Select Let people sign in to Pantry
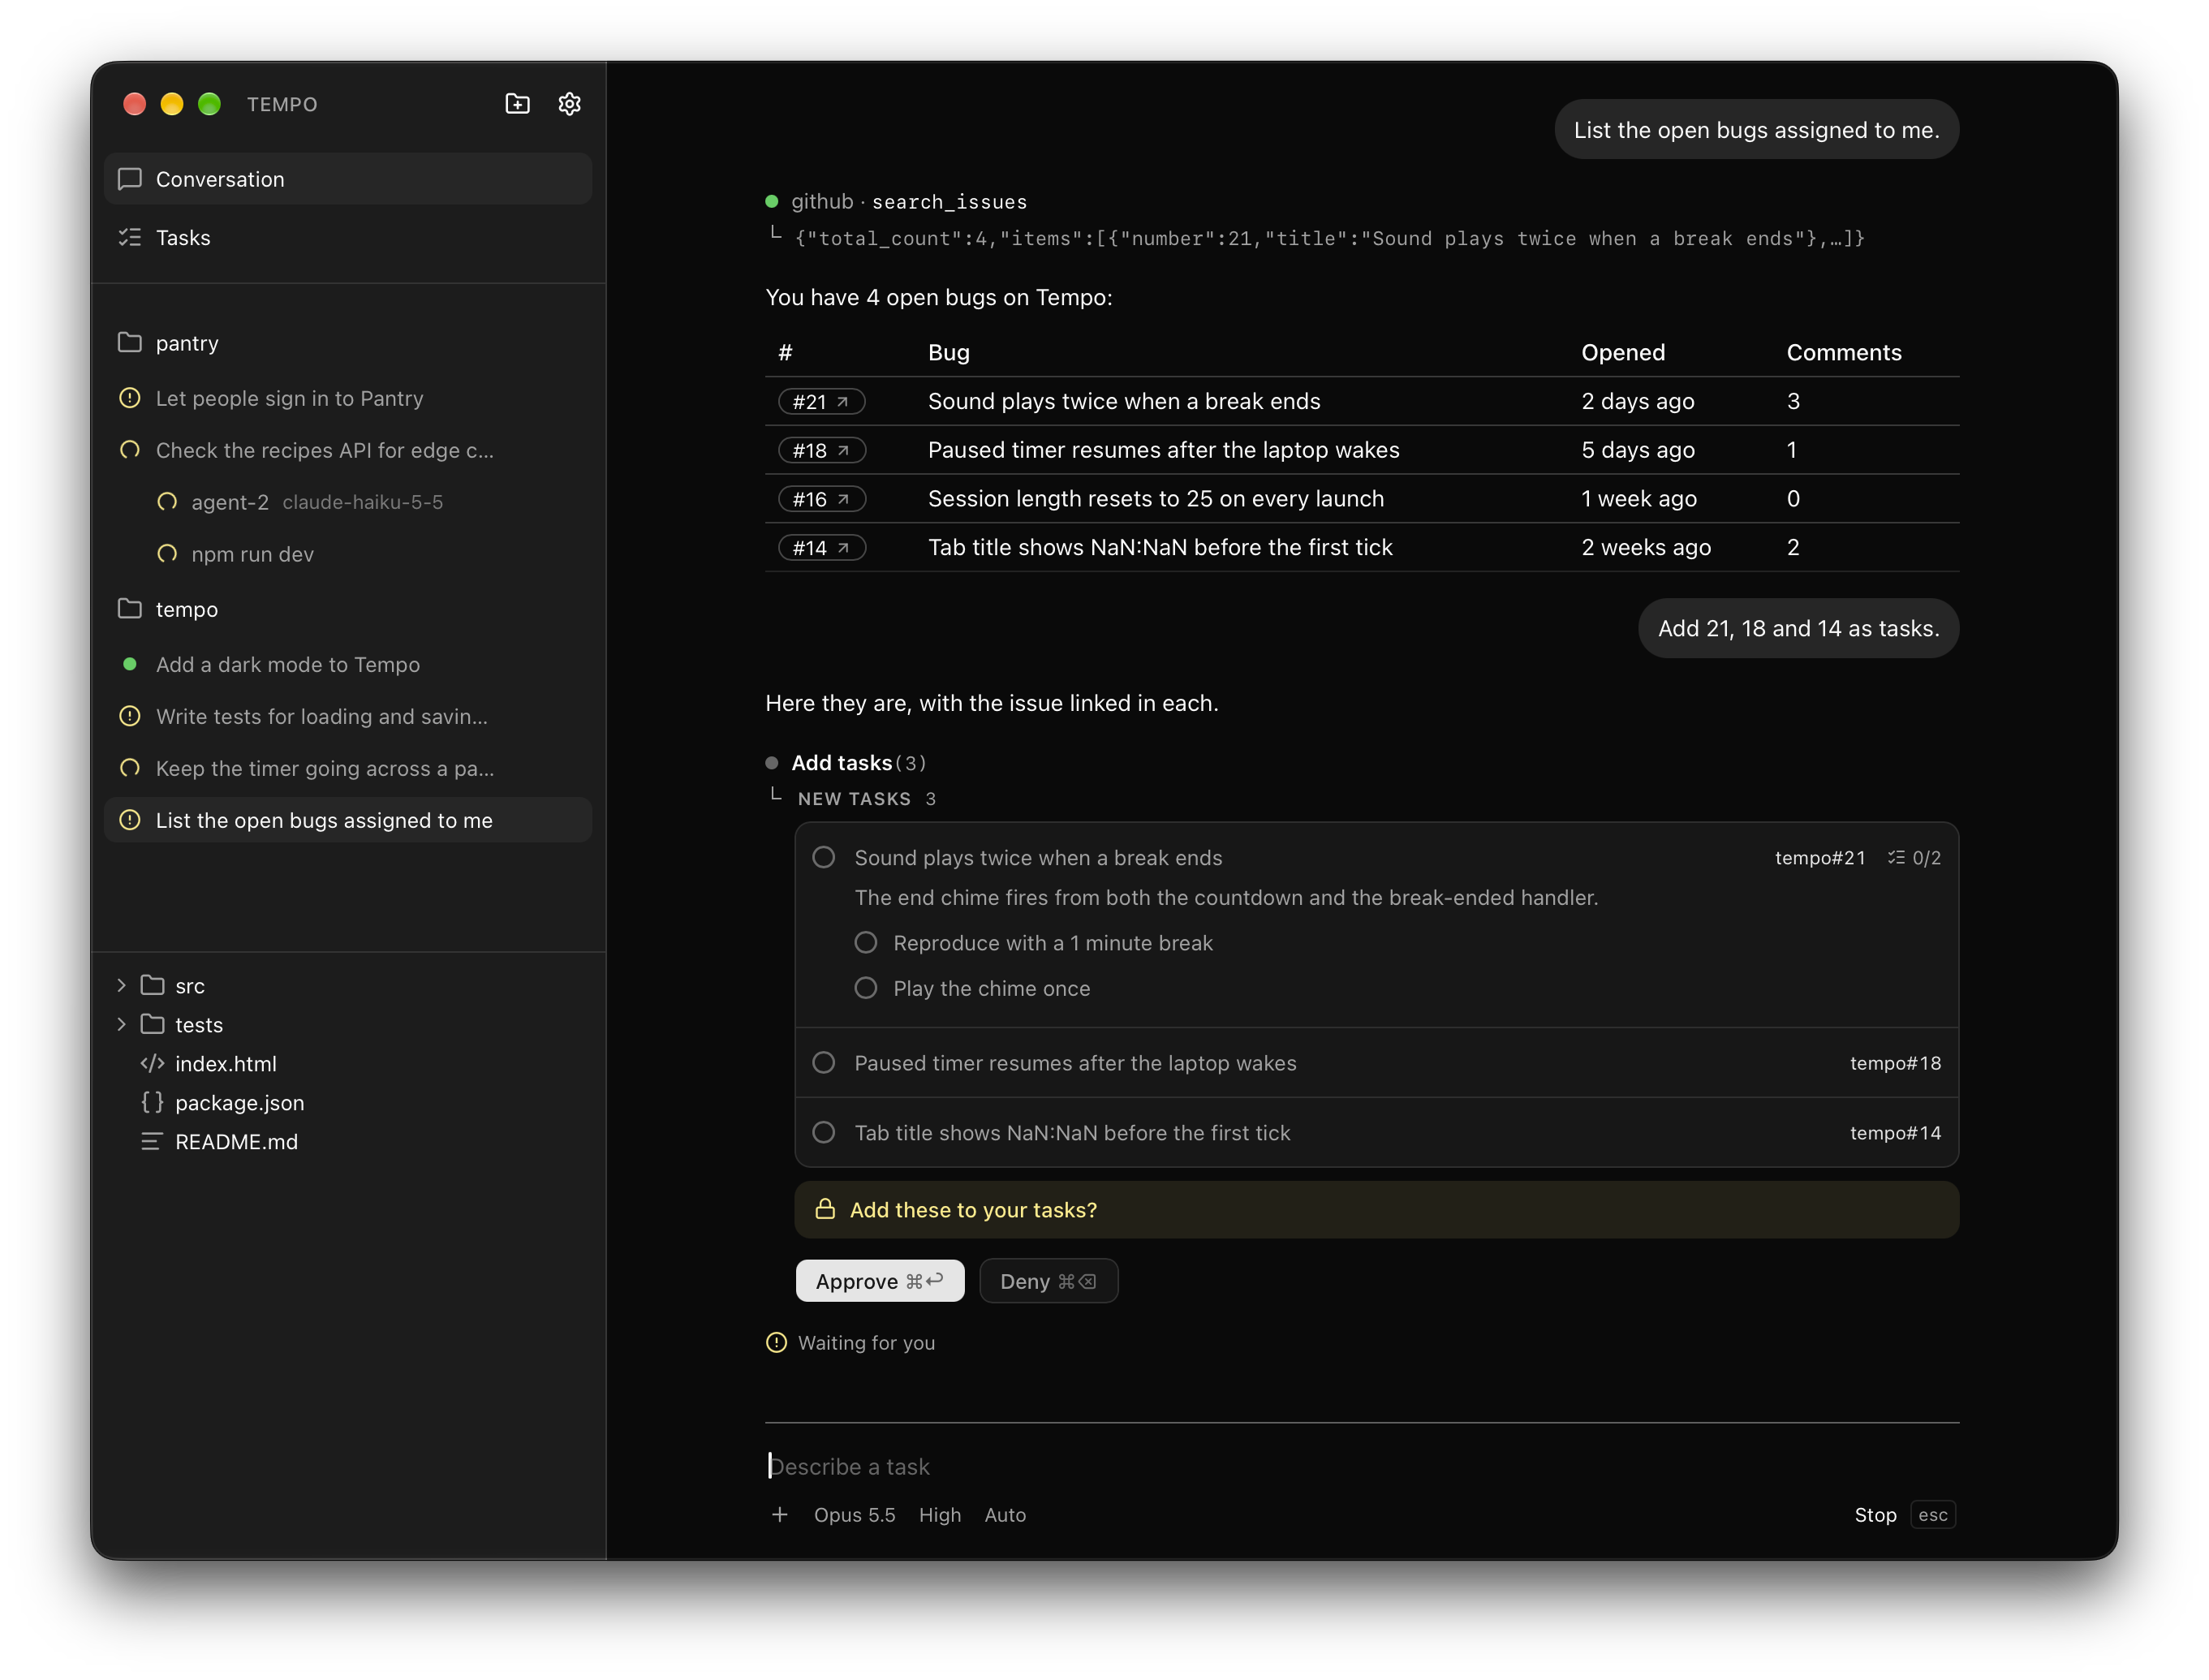This screenshot has width=2209, height=1680. pyautogui.click(x=347, y=398)
